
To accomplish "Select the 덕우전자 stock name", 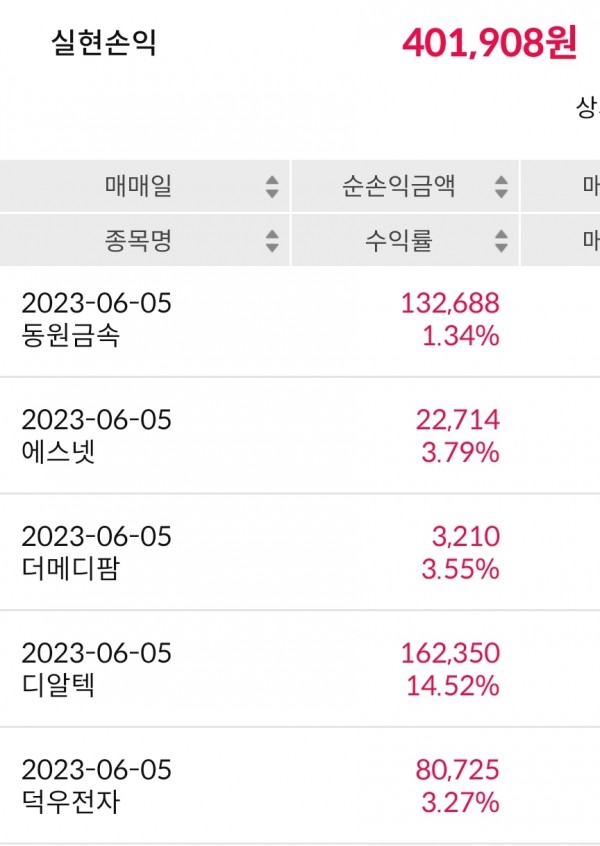I will point(70,803).
